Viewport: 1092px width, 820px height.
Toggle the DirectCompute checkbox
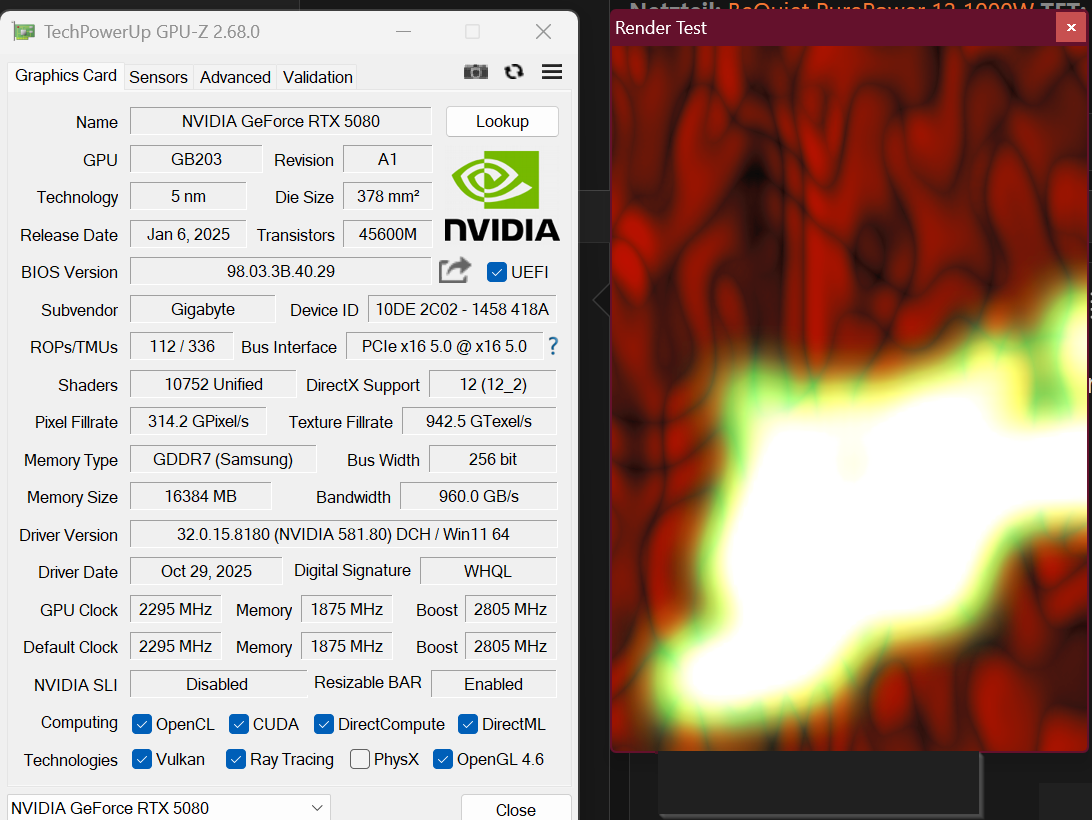click(323, 724)
